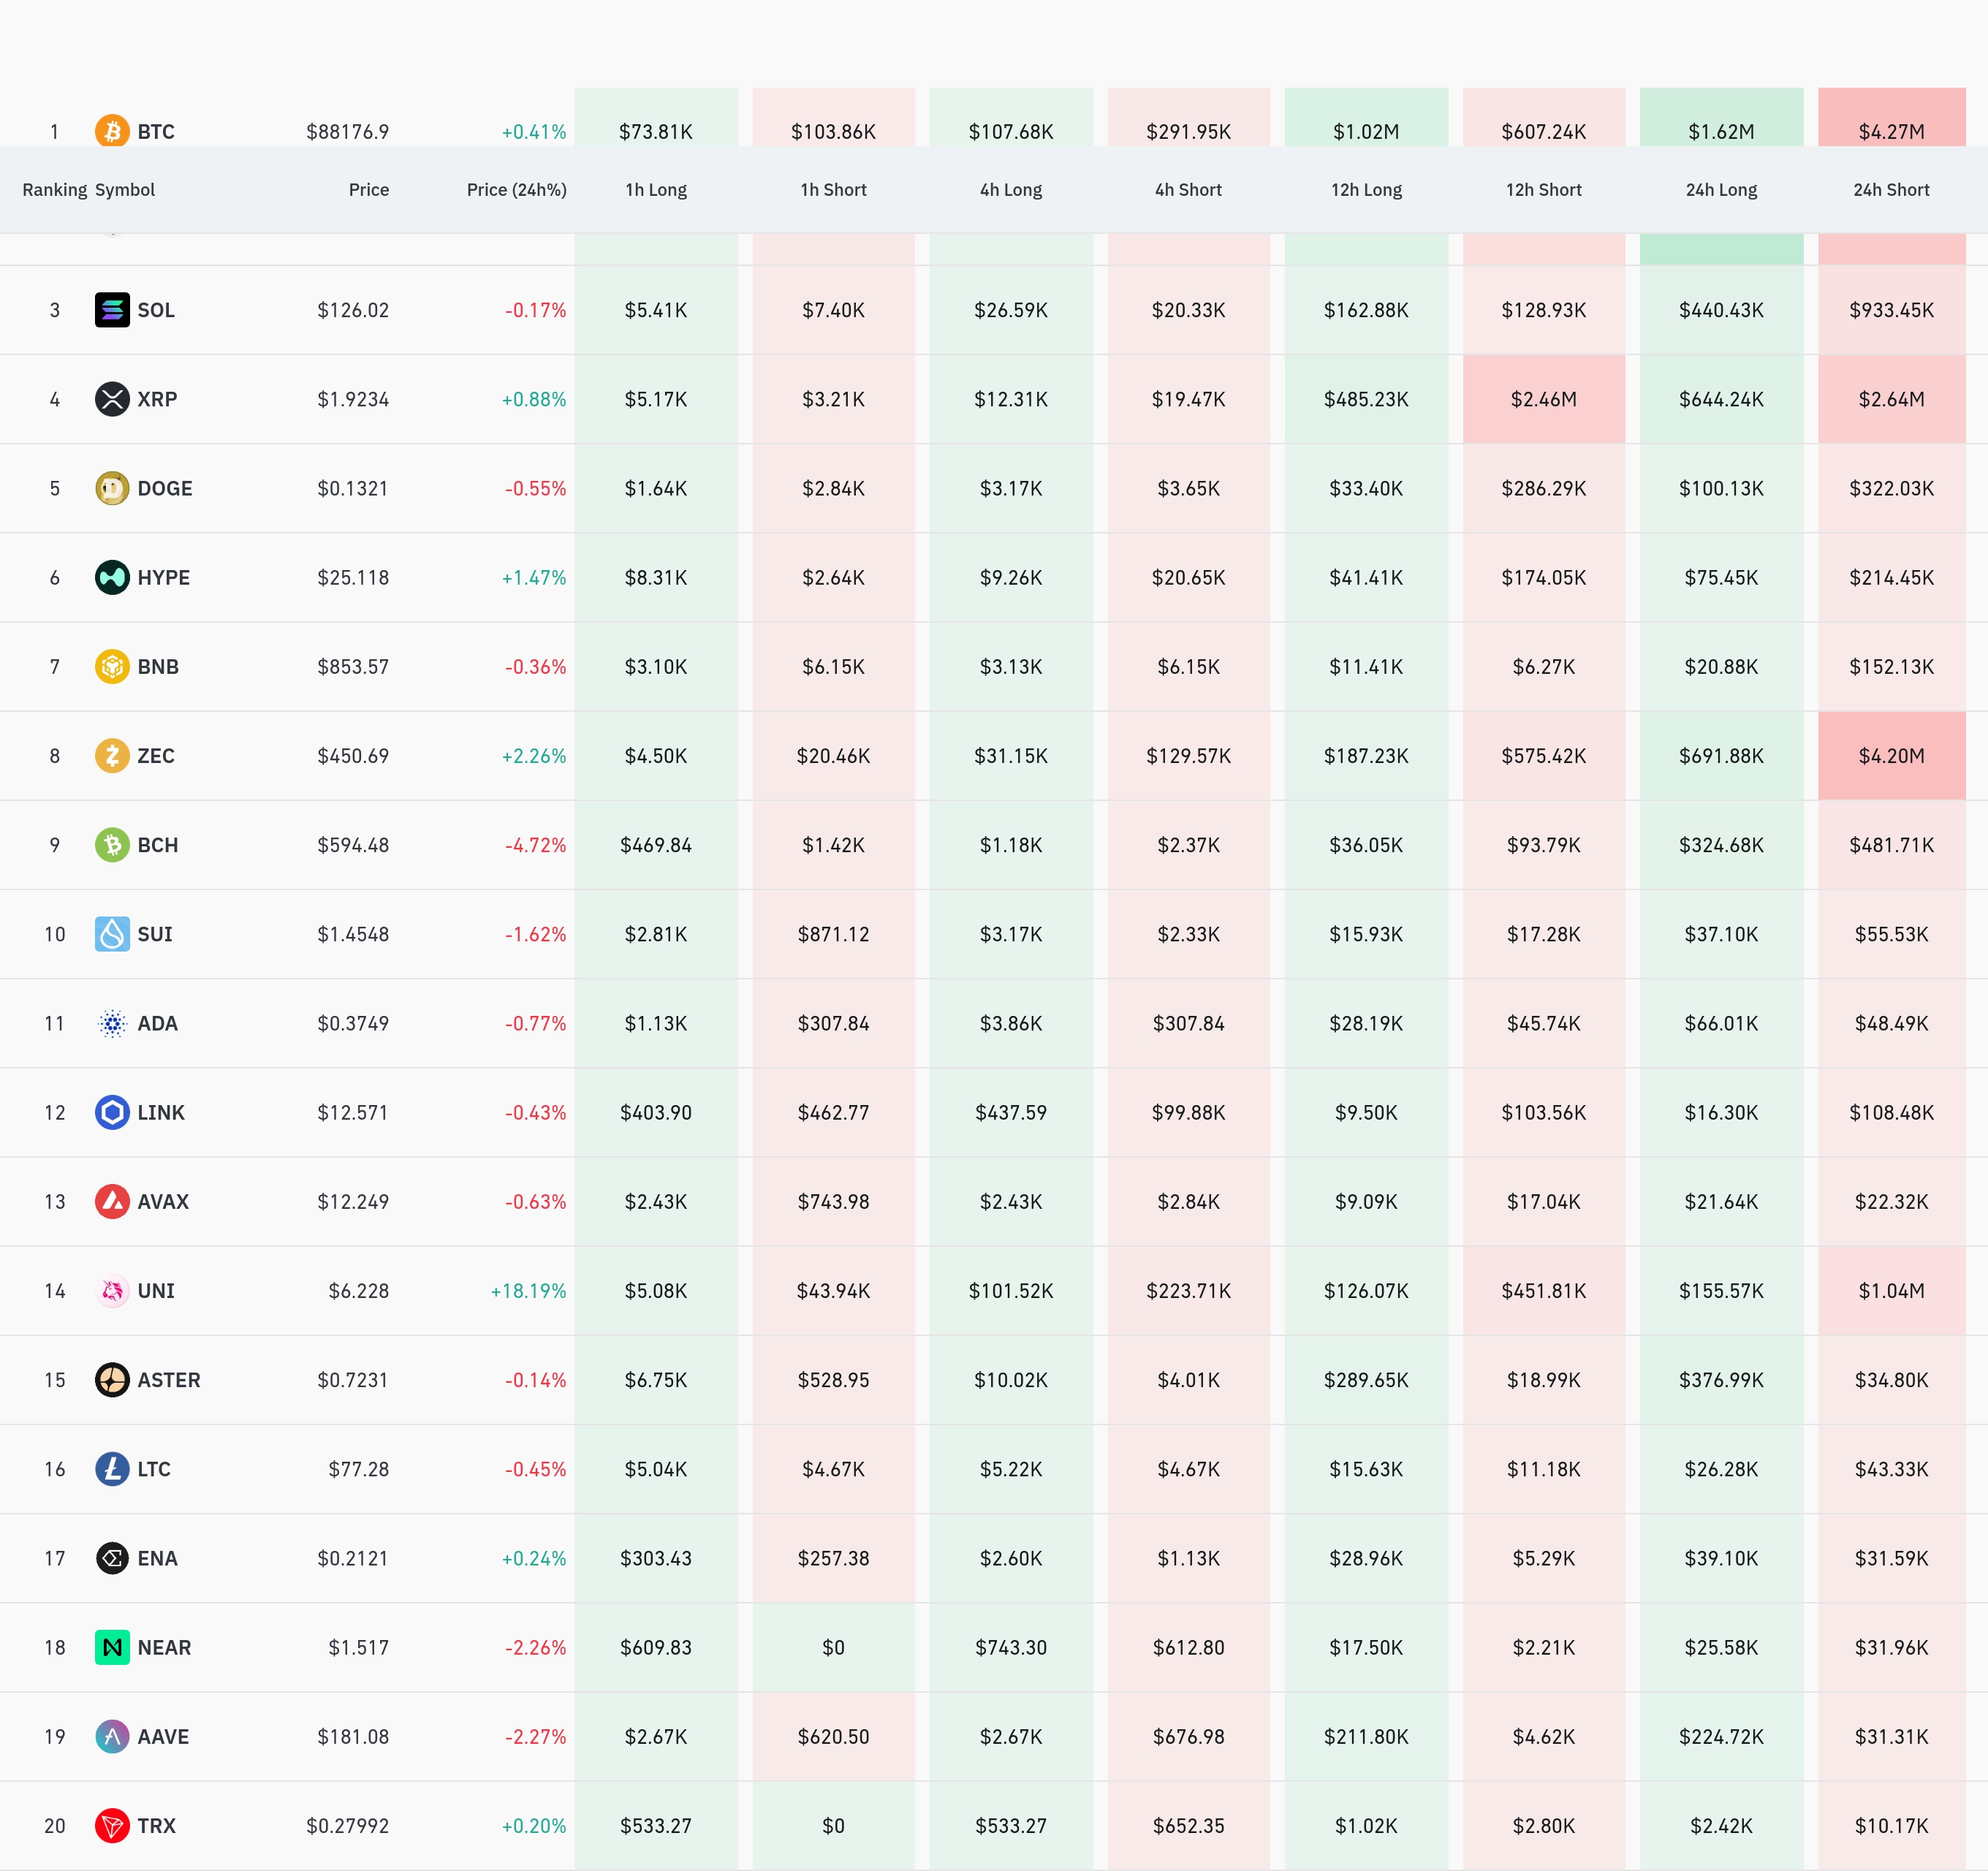Click the Zcash ZEC icon
Viewport: 1988px width, 1871px height.
pos(112,755)
